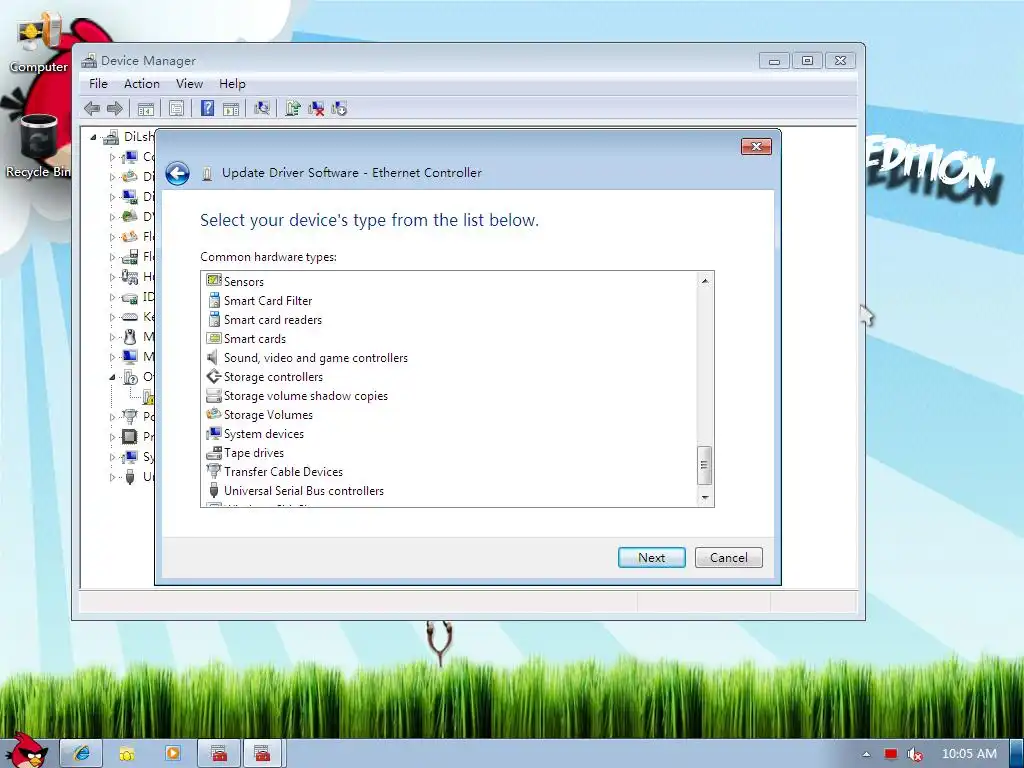
Task: Click the Cancel button
Action: click(729, 558)
